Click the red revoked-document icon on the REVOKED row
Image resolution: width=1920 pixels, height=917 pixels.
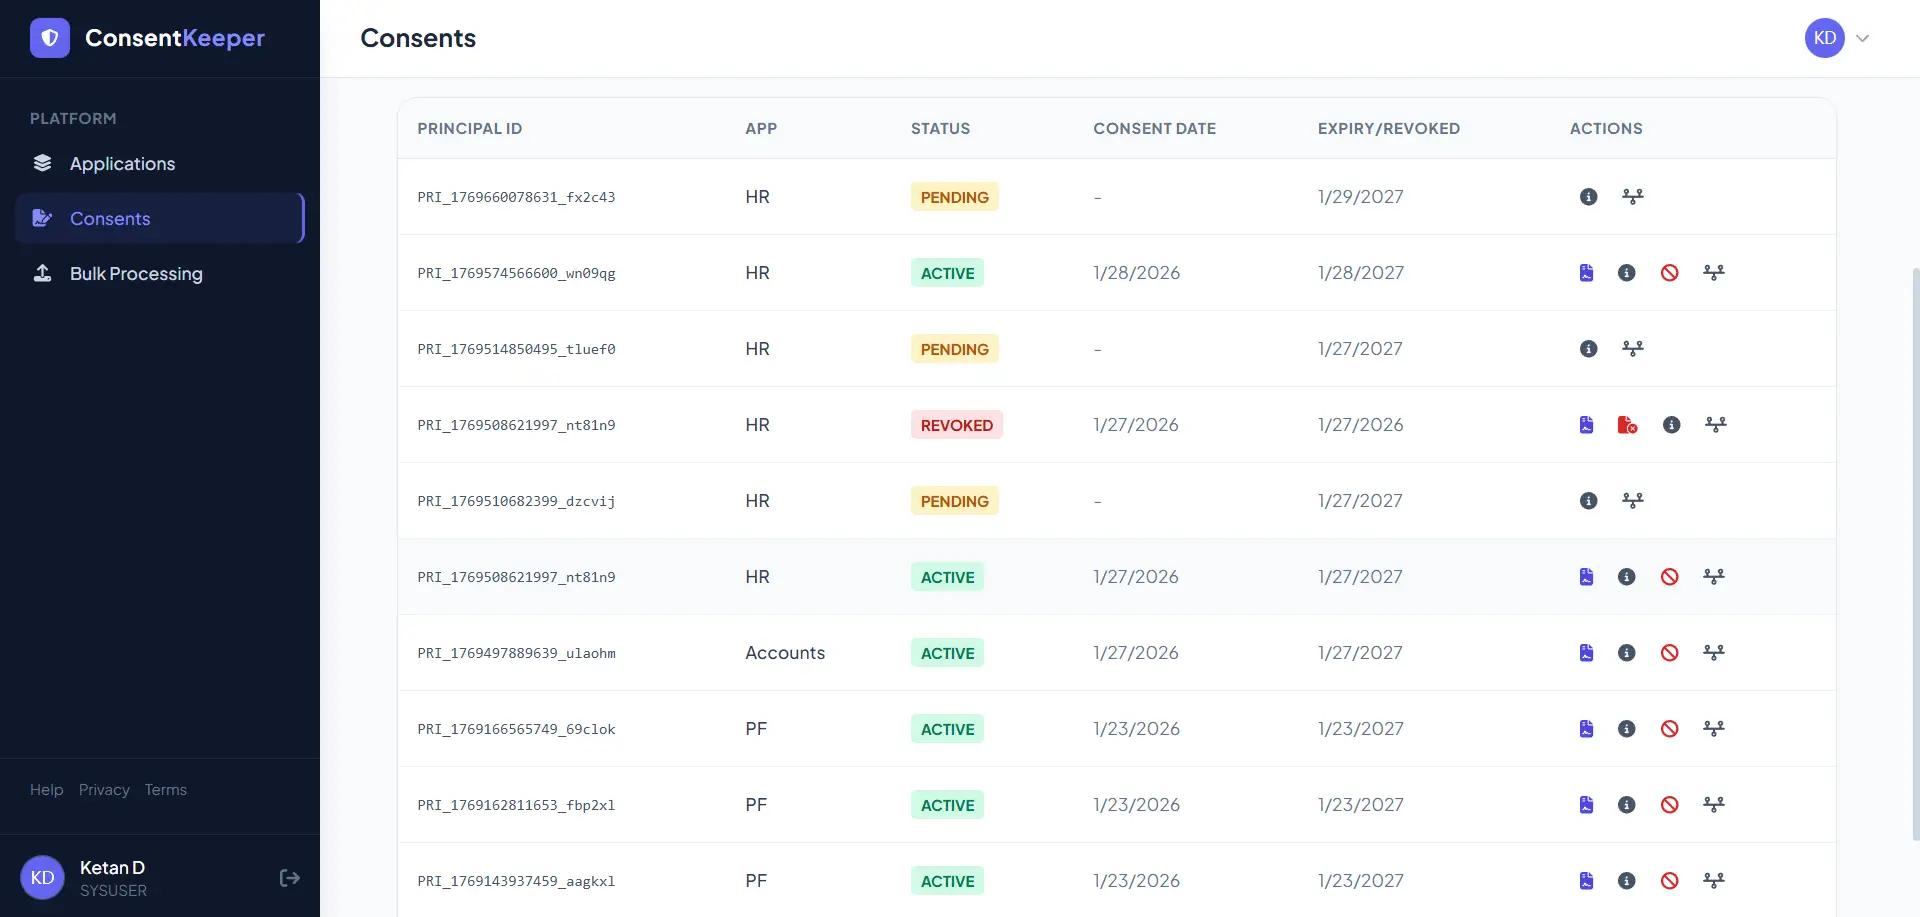1628,424
